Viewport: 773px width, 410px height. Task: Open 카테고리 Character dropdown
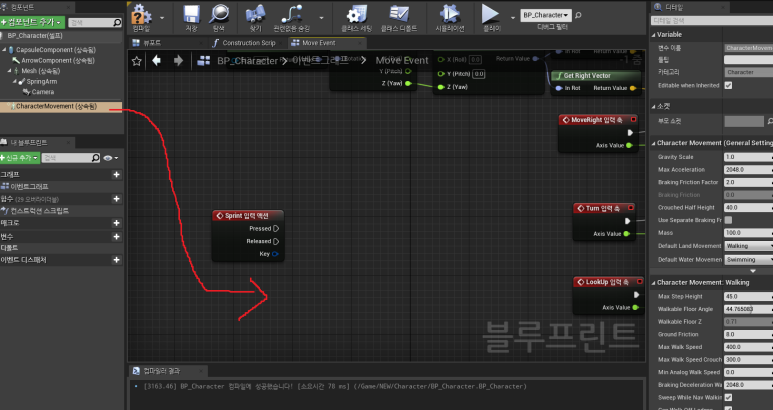(749, 72)
